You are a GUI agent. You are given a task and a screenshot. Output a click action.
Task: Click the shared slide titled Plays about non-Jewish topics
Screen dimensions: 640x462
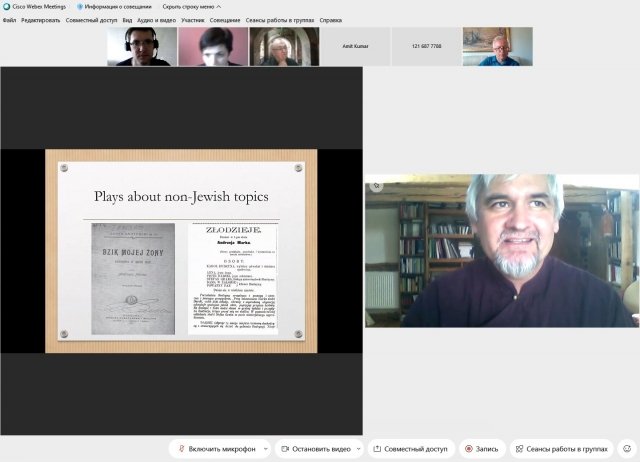(x=181, y=251)
